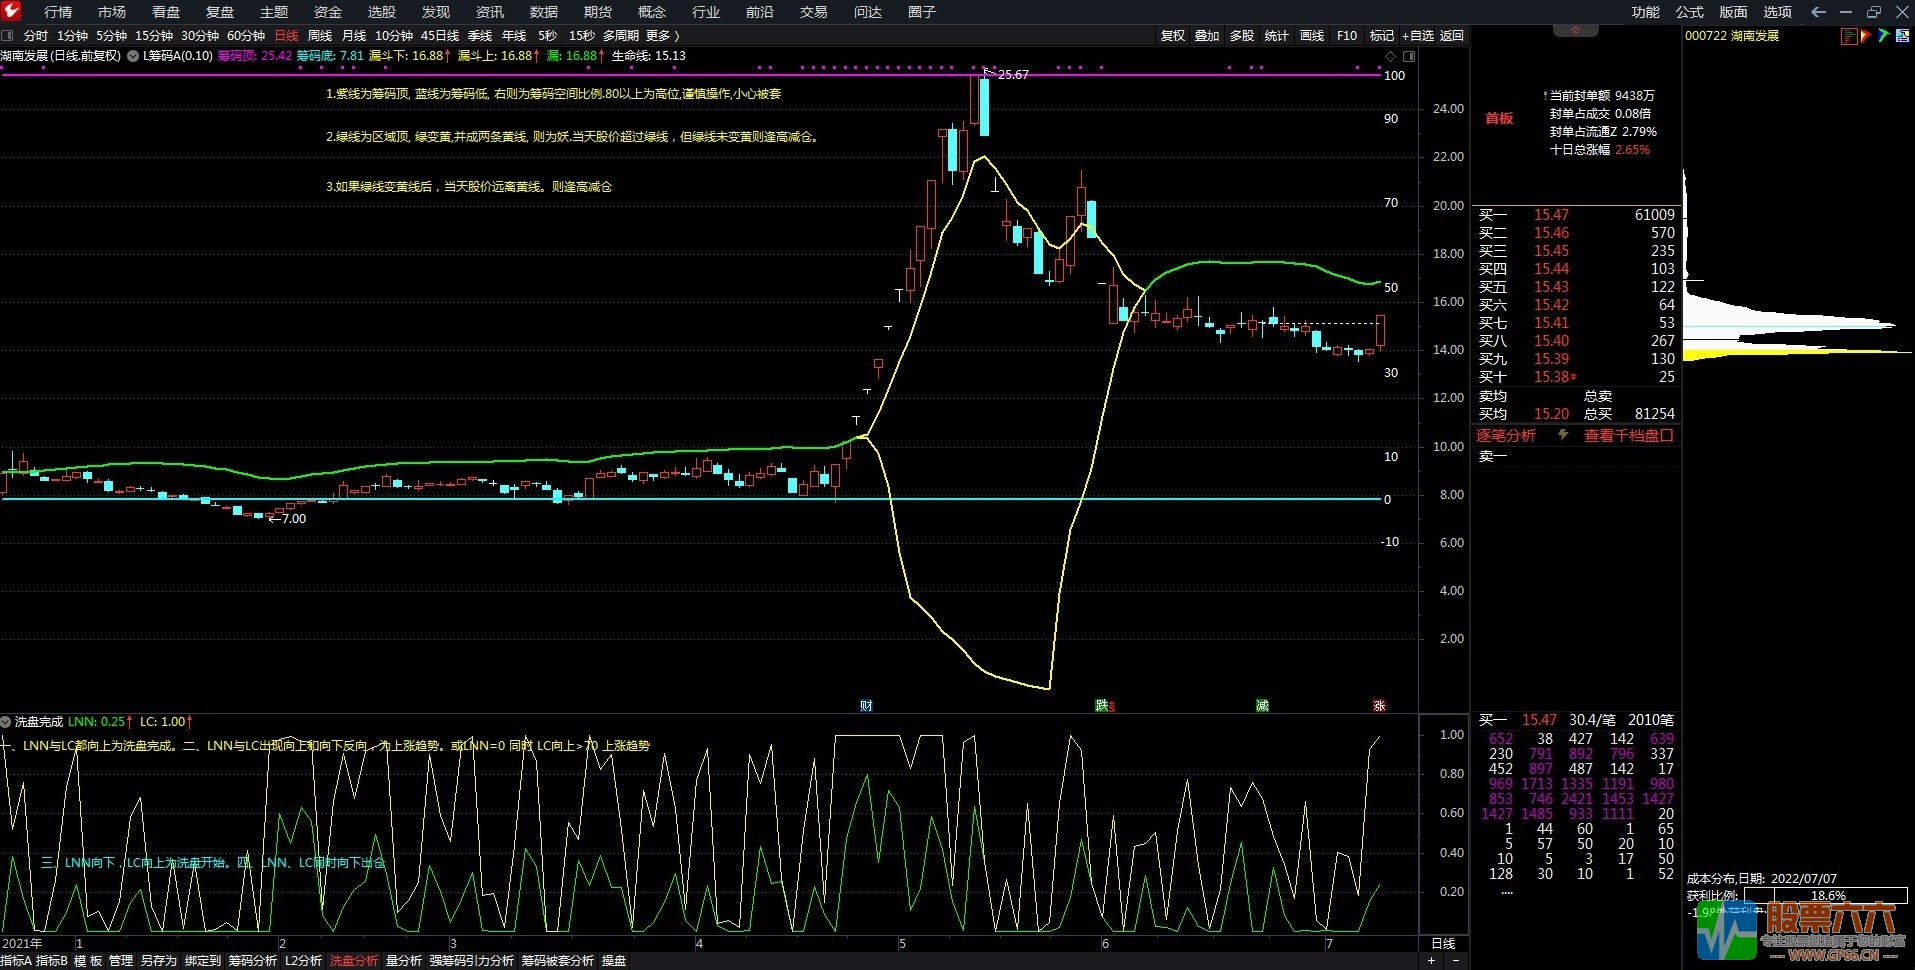
Task: Open the 市场 menu
Action: pos(112,12)
